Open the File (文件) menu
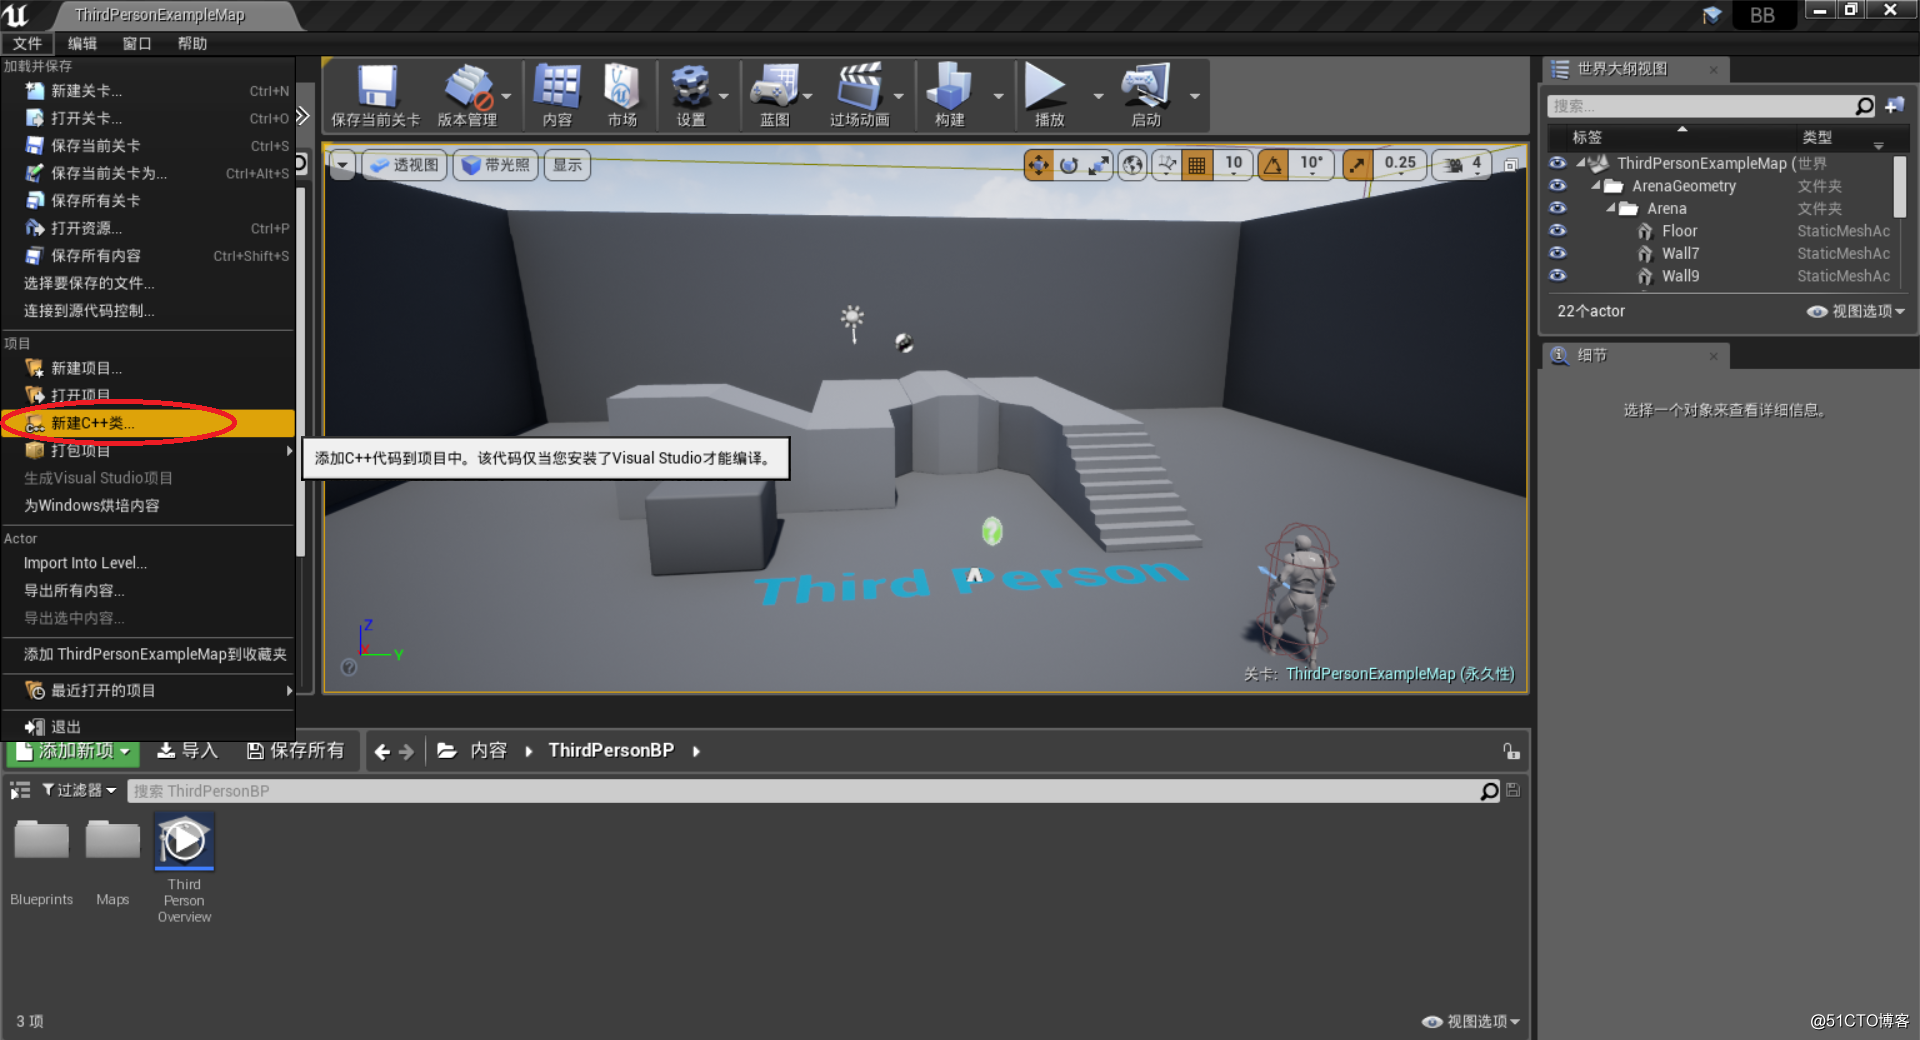Image resolution: width=1920 pixels, height=1040 pixels. (27, 43)
